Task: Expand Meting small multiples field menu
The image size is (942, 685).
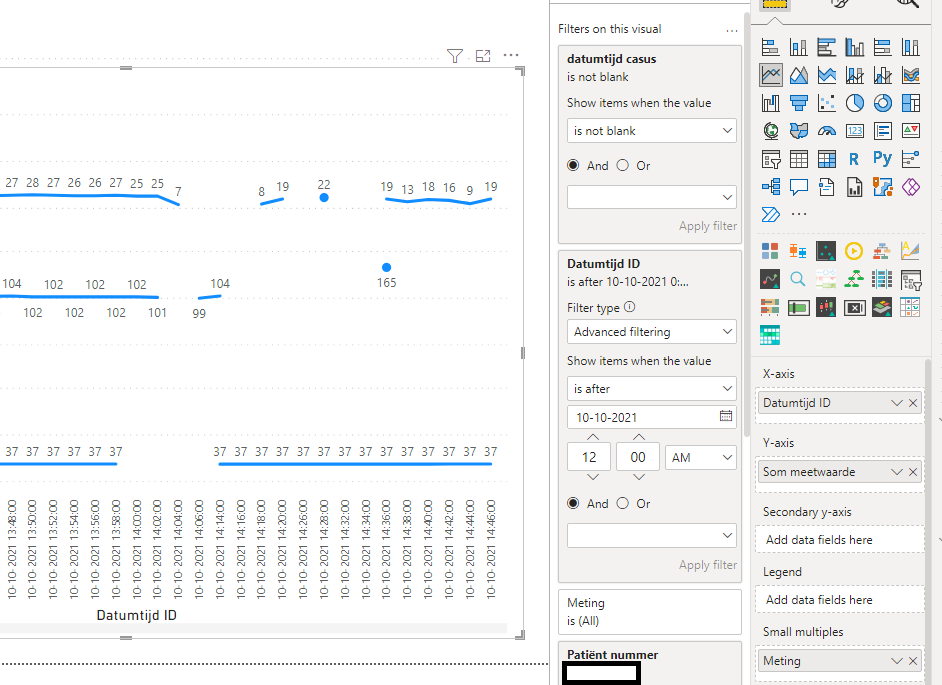Action: pos(896,661)
